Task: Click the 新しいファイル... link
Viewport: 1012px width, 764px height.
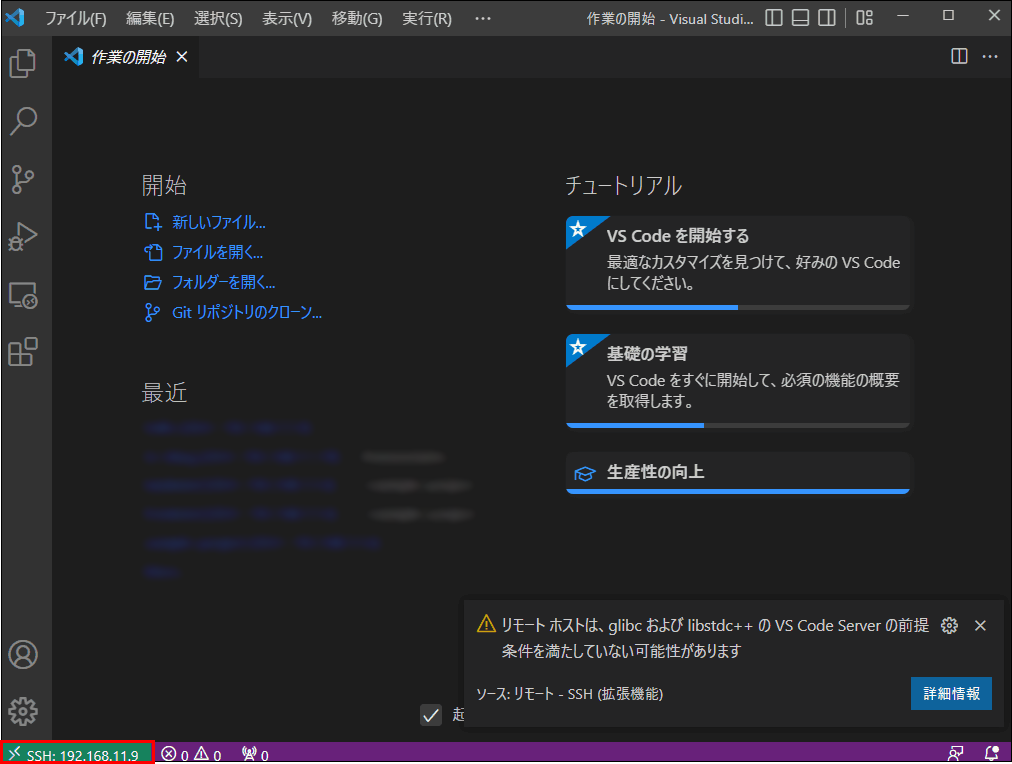Action: click(219, 223)
